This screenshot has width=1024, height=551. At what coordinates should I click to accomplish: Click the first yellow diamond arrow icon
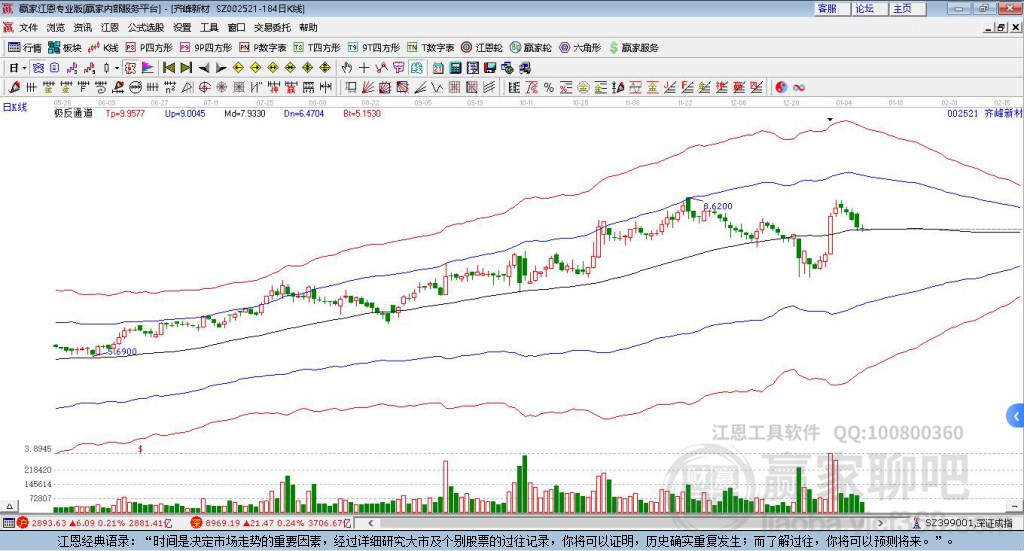[238, 68]
